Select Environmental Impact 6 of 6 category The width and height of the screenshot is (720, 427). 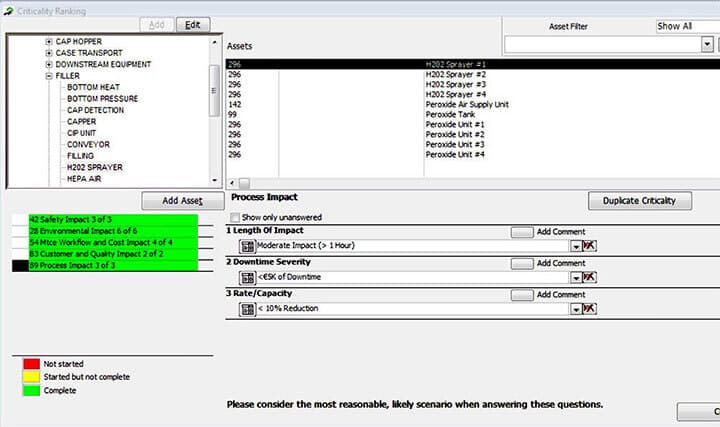pos(113,231)
